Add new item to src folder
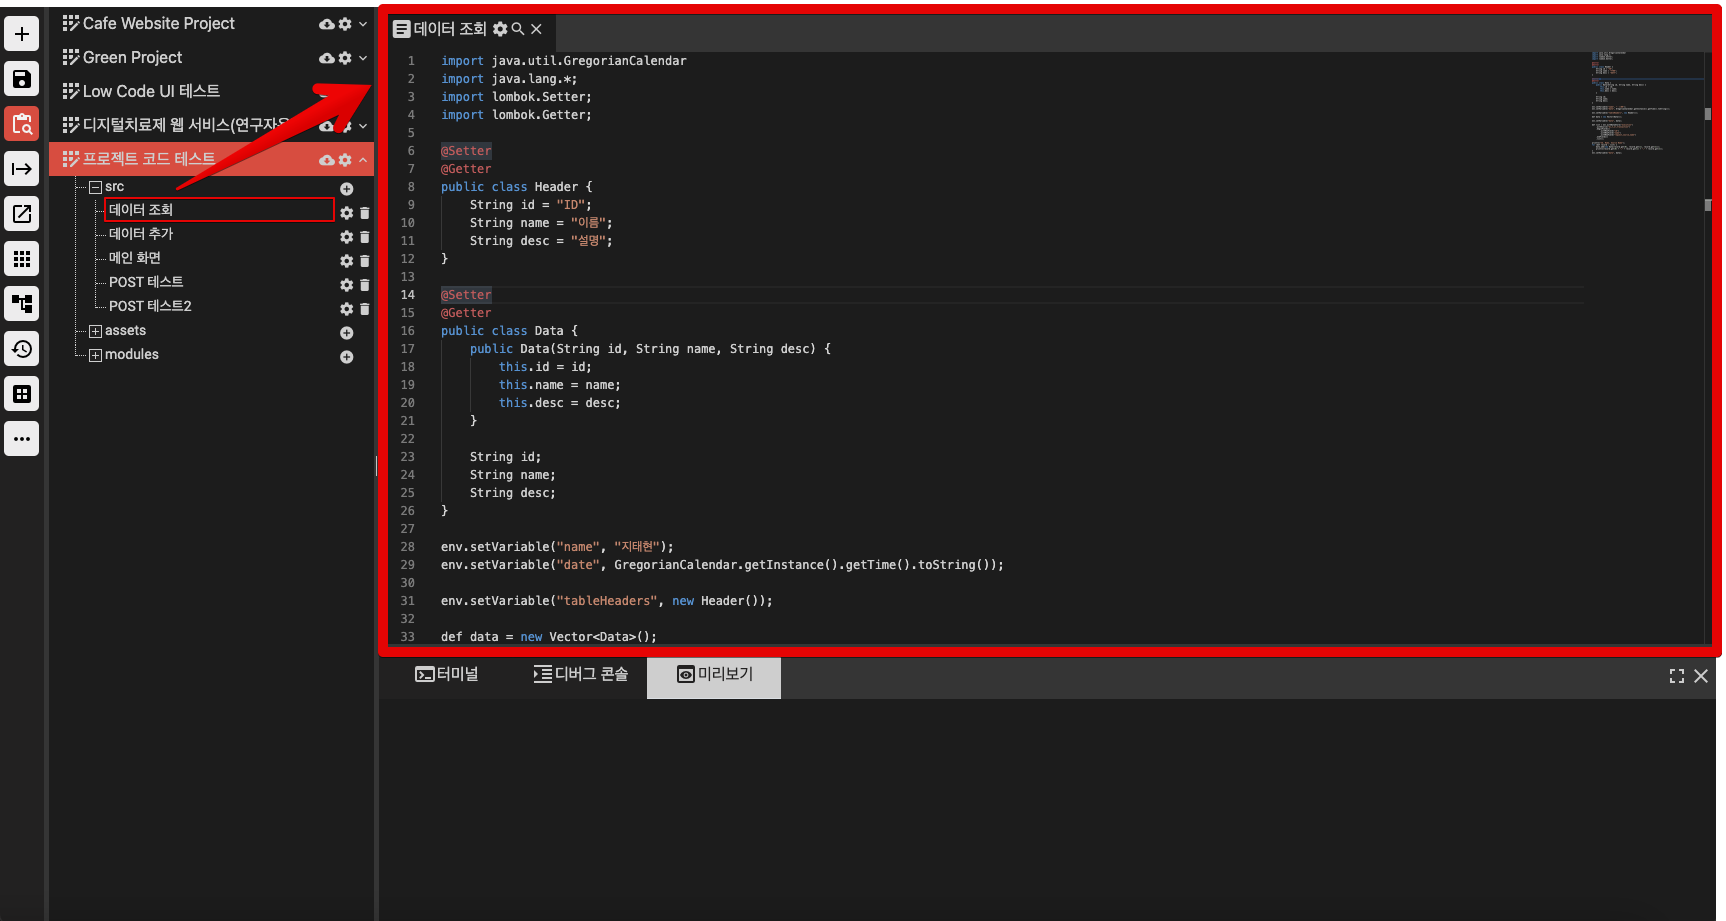This screenshot has height=921, width=1726. [x=346, y=189]
